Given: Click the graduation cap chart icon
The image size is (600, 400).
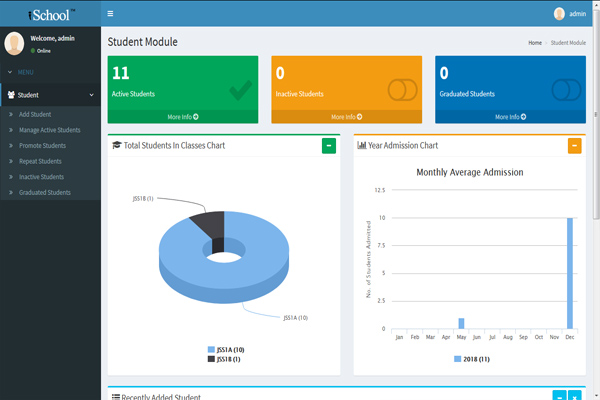Looking at the screenshot, I should click(116, 146).
